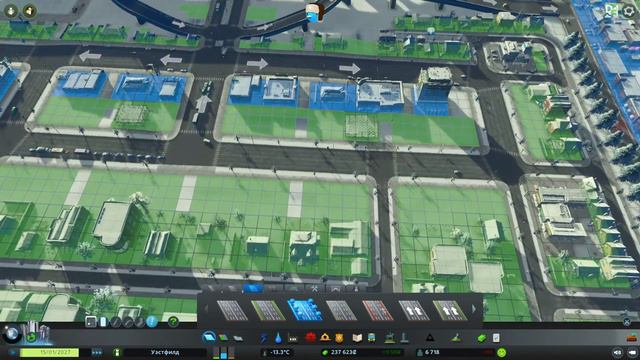
Task: Click the happiness smiley face icon
Action: point(502,352)
